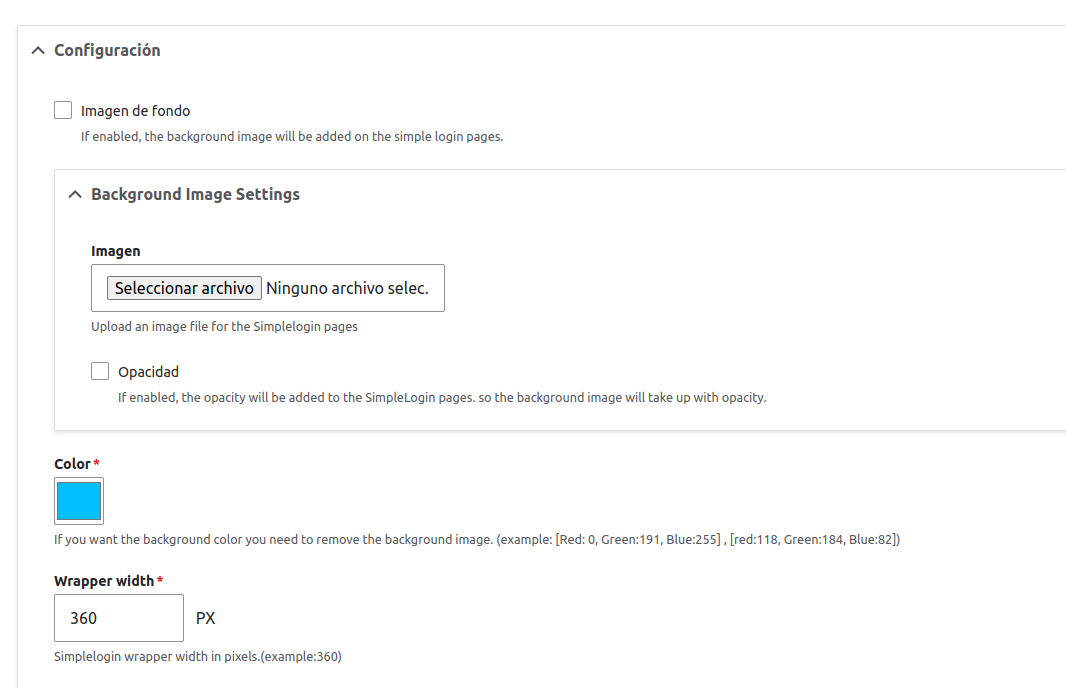The height and width of the screenshot is (688, 1066).
Task: Click the Background Image Settings title
Action: tap(195, 194)
